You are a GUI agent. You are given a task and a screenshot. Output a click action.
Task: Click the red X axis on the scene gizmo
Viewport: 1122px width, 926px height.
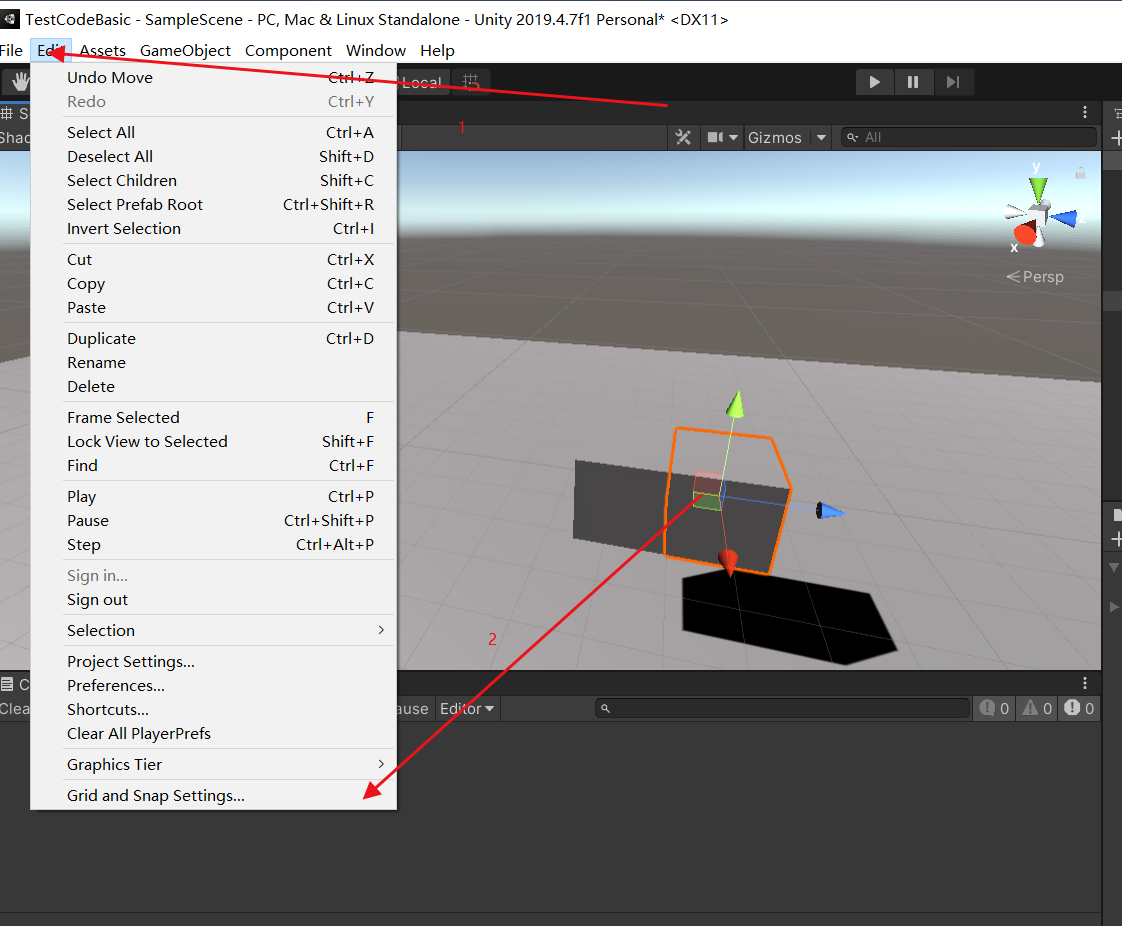point(1024,236)
